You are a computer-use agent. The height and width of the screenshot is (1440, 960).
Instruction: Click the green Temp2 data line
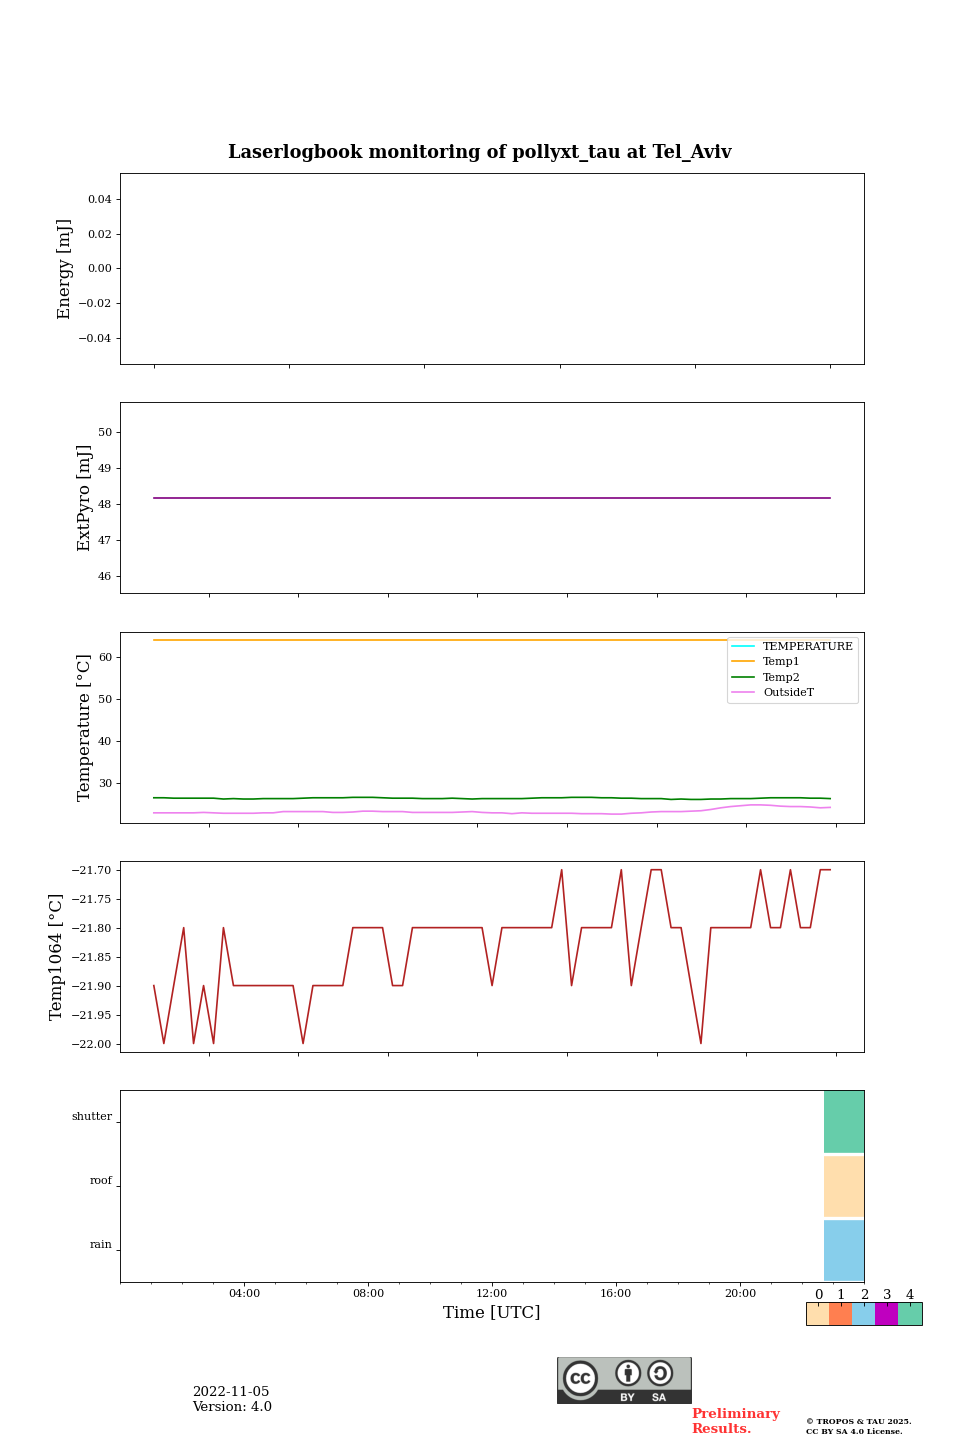492,798
